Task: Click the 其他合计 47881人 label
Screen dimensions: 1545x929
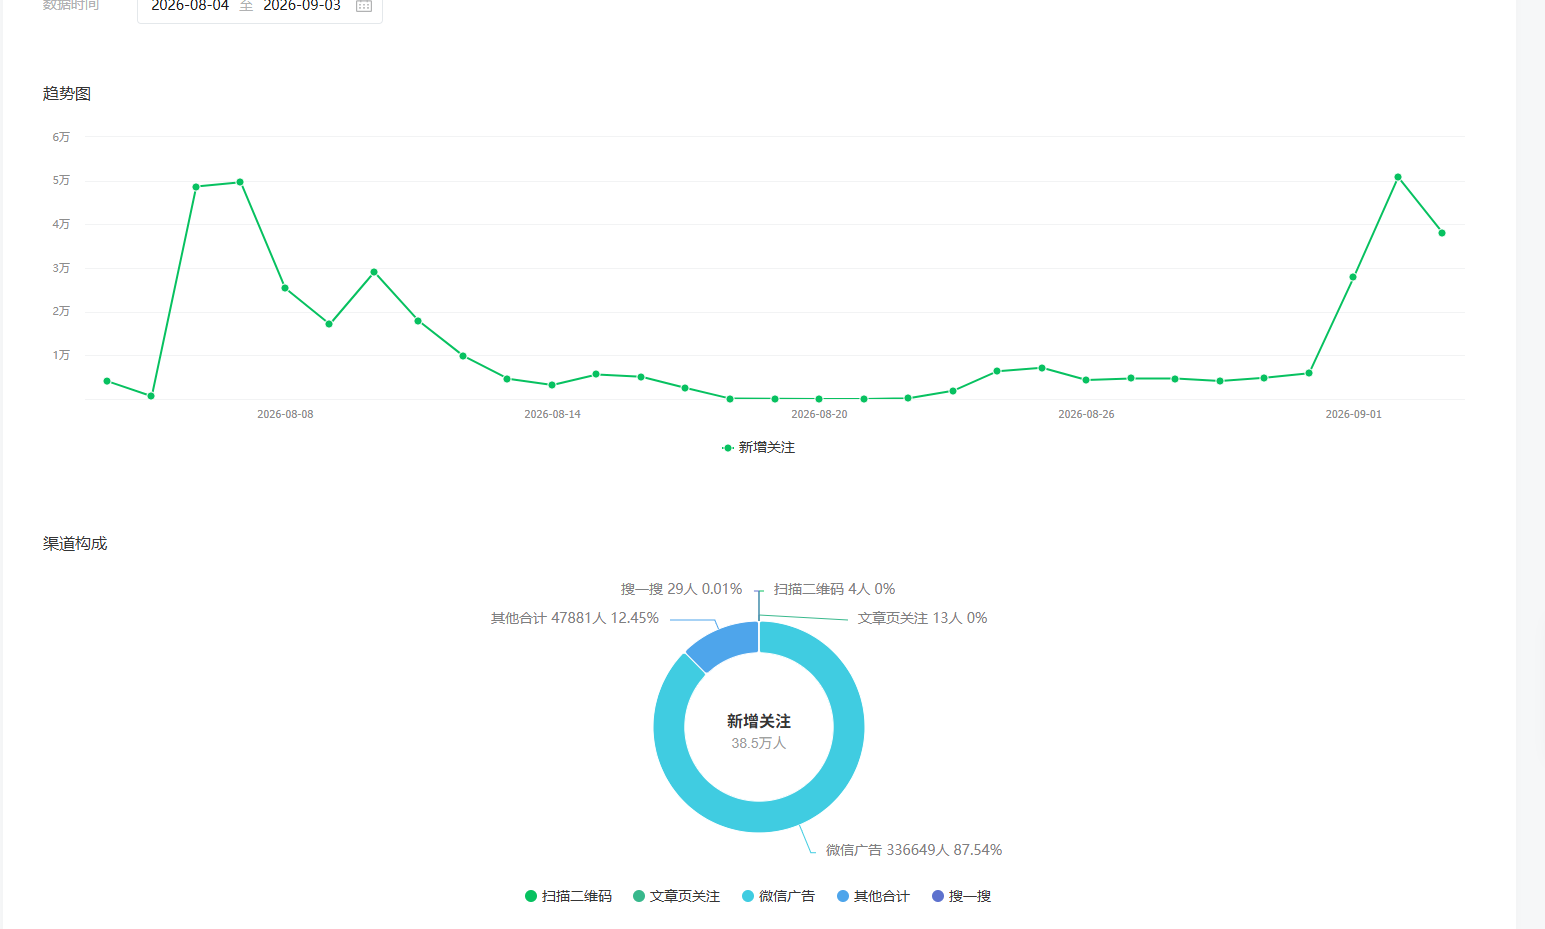Action: click(x=575, y=618)
